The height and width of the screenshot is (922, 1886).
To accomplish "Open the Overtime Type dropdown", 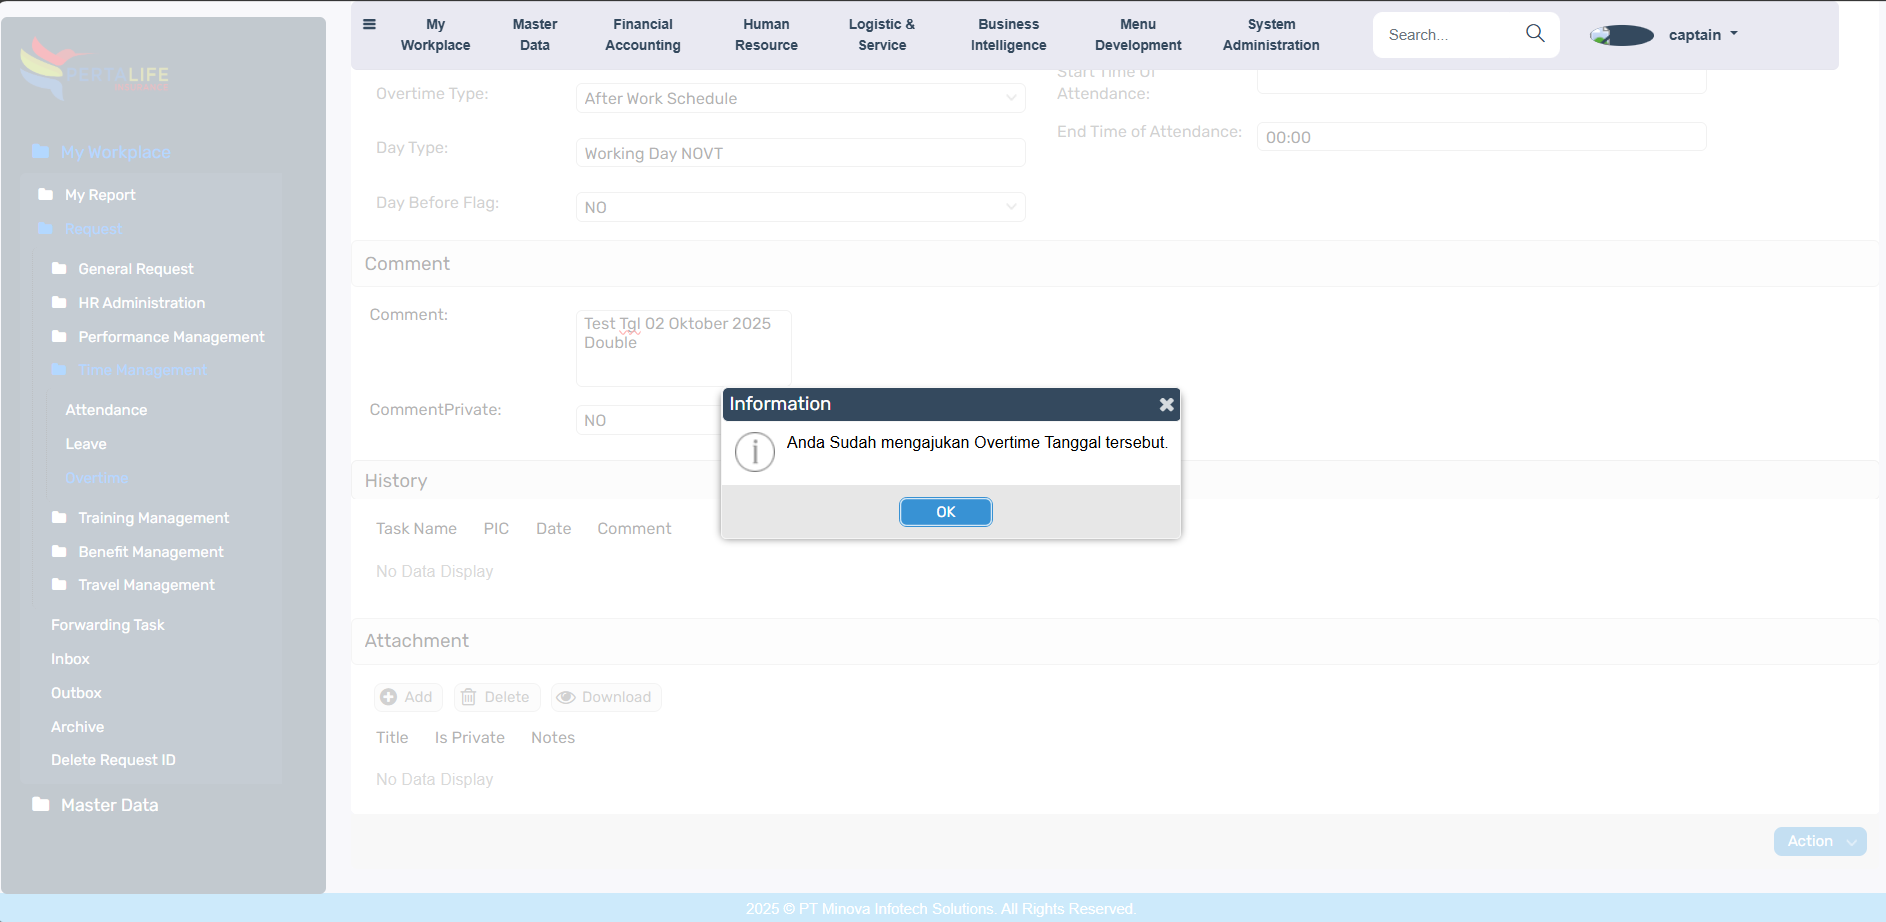I will (800, 98).
